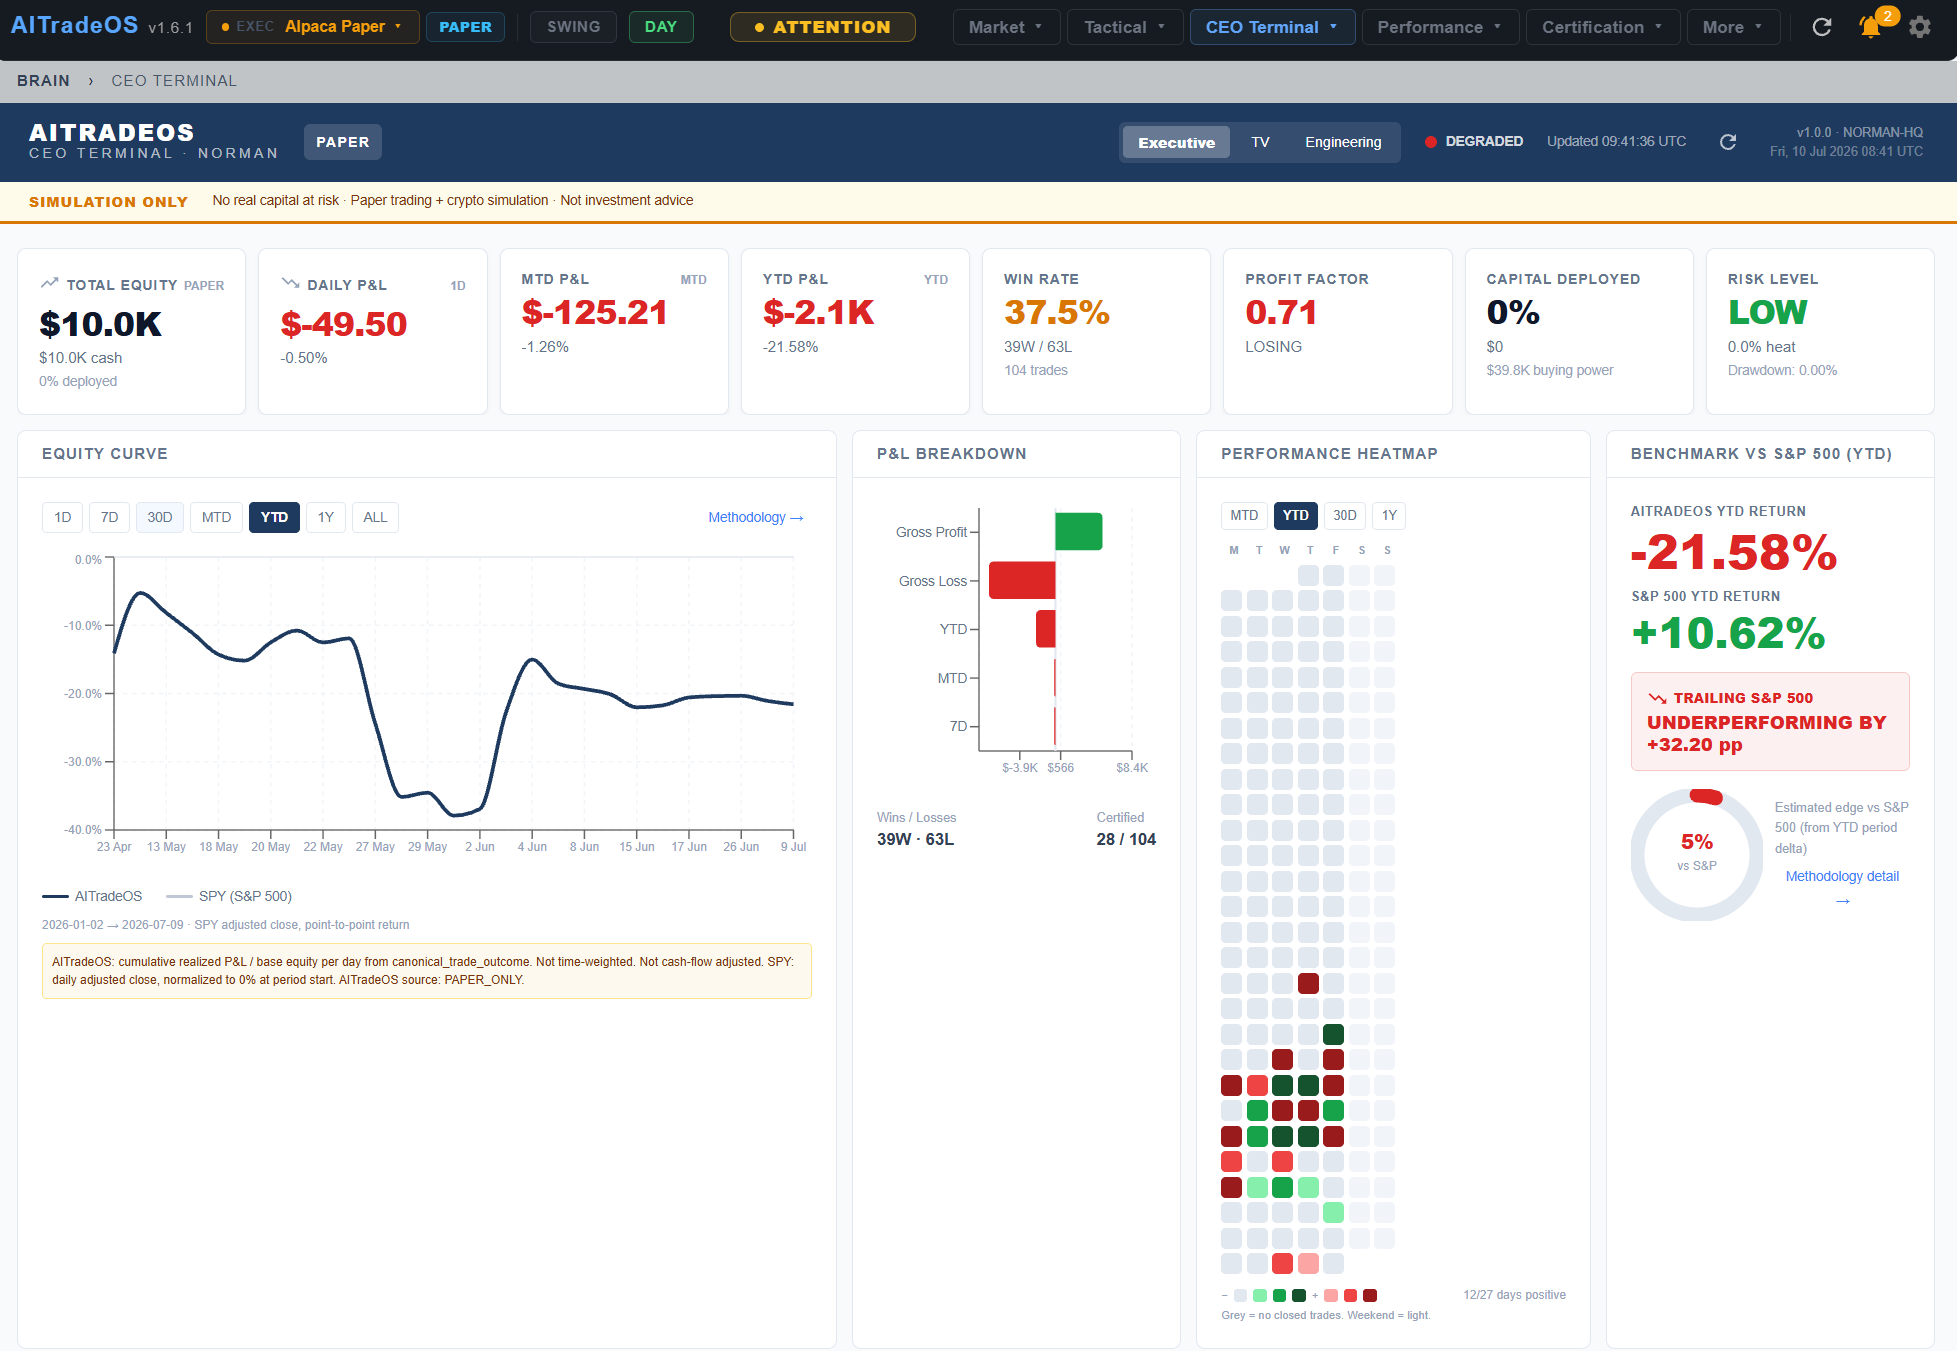Open the Tactical menu dropdown

1125,27
